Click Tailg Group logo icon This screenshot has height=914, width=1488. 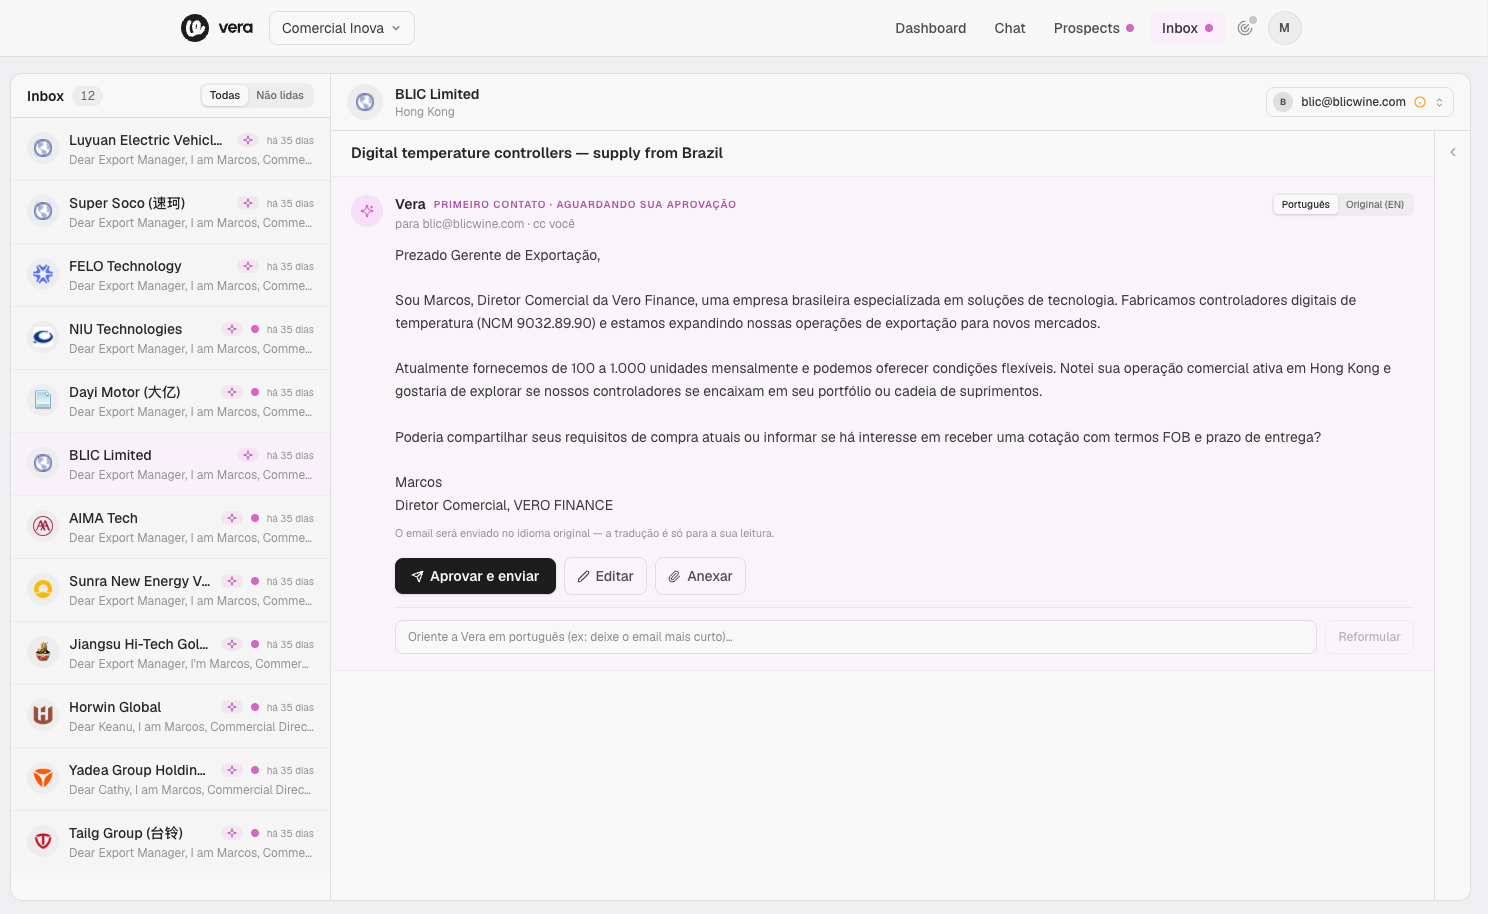point(43,841)
